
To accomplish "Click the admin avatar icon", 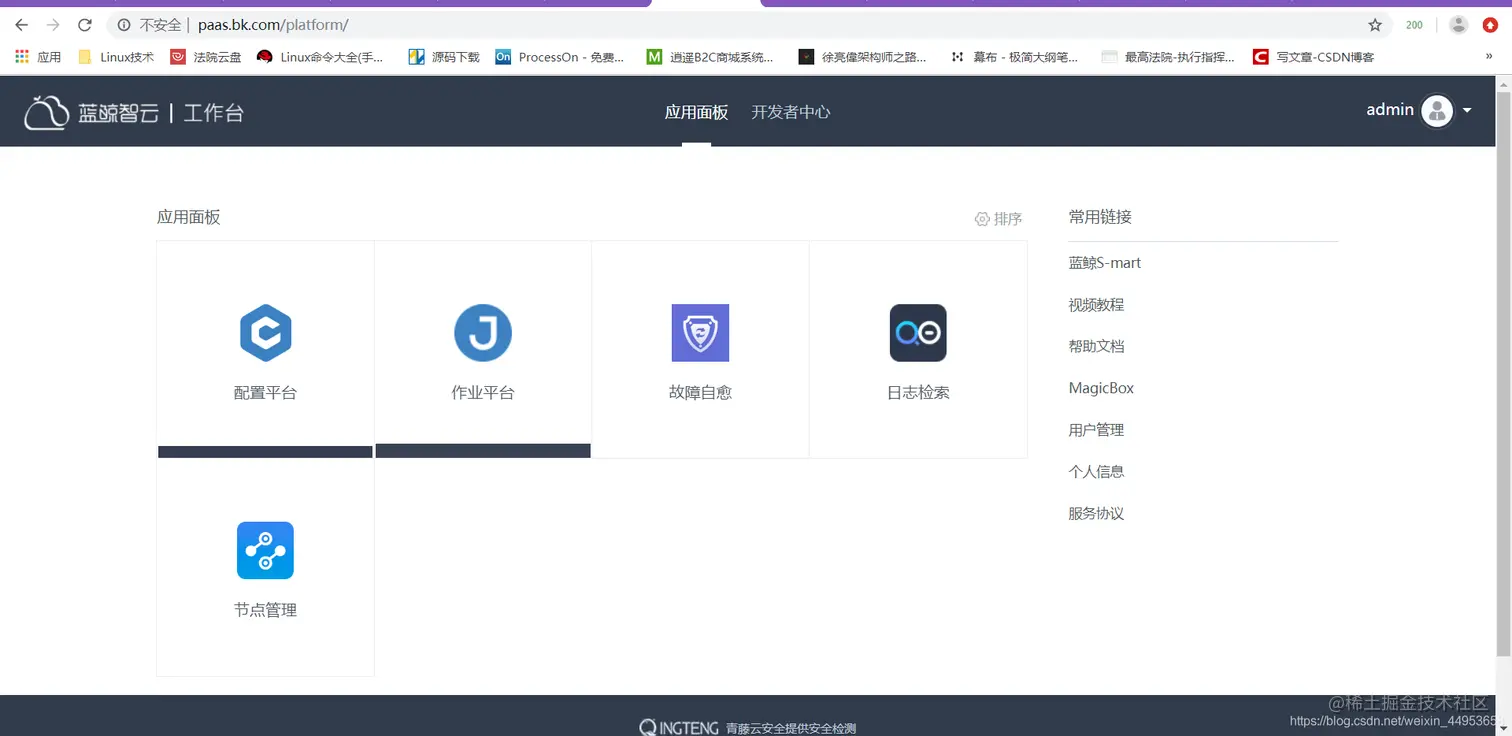I will [1437, 110].
